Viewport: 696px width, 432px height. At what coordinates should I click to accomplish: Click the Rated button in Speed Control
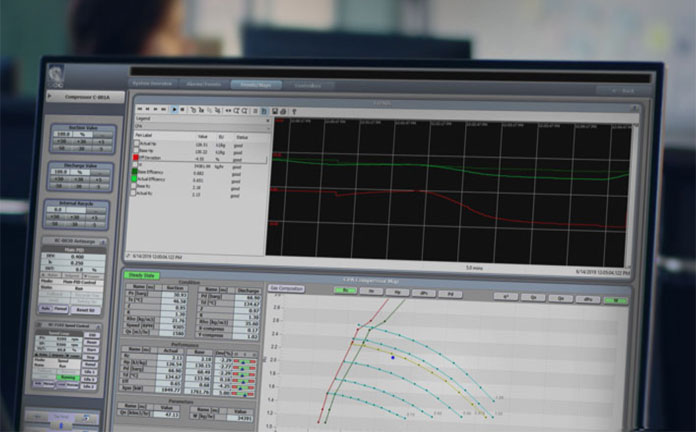pos(91,365)
